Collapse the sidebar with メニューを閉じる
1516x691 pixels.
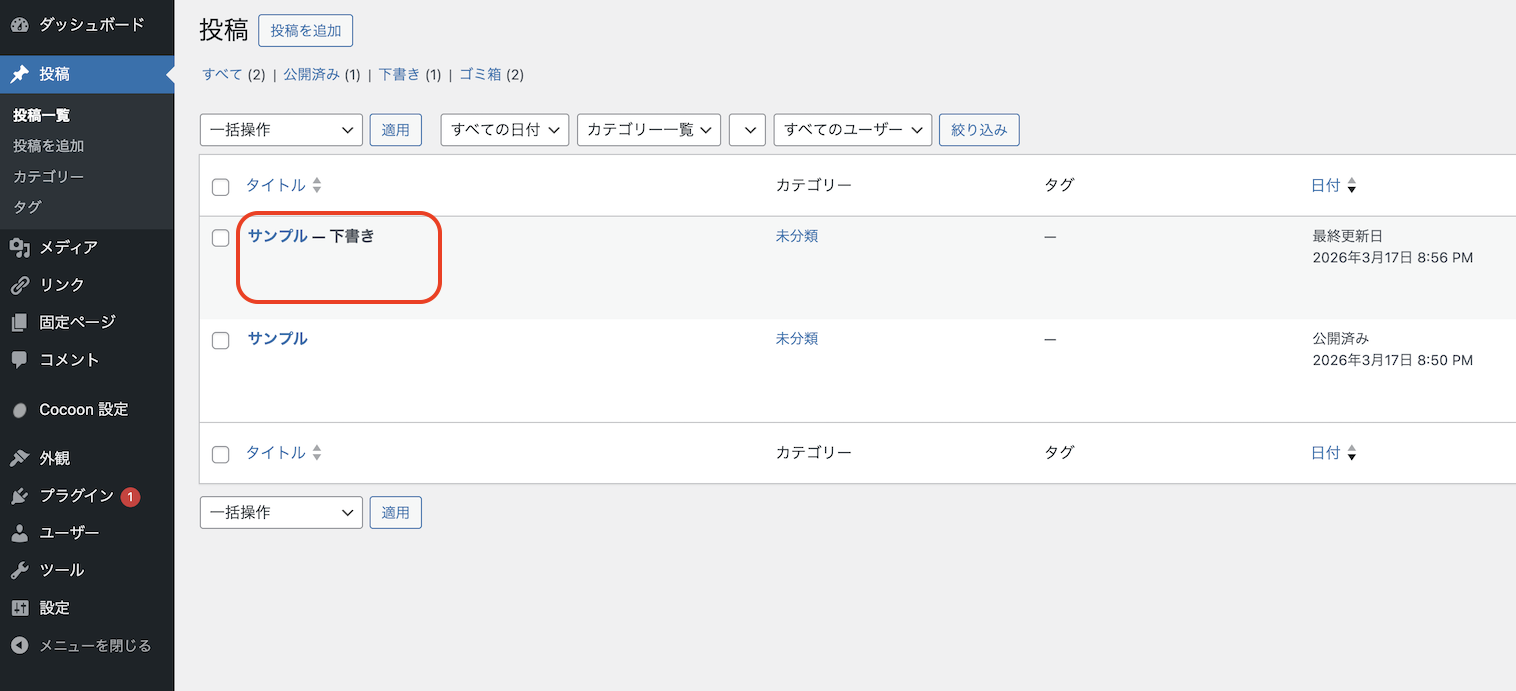(94, 646)
